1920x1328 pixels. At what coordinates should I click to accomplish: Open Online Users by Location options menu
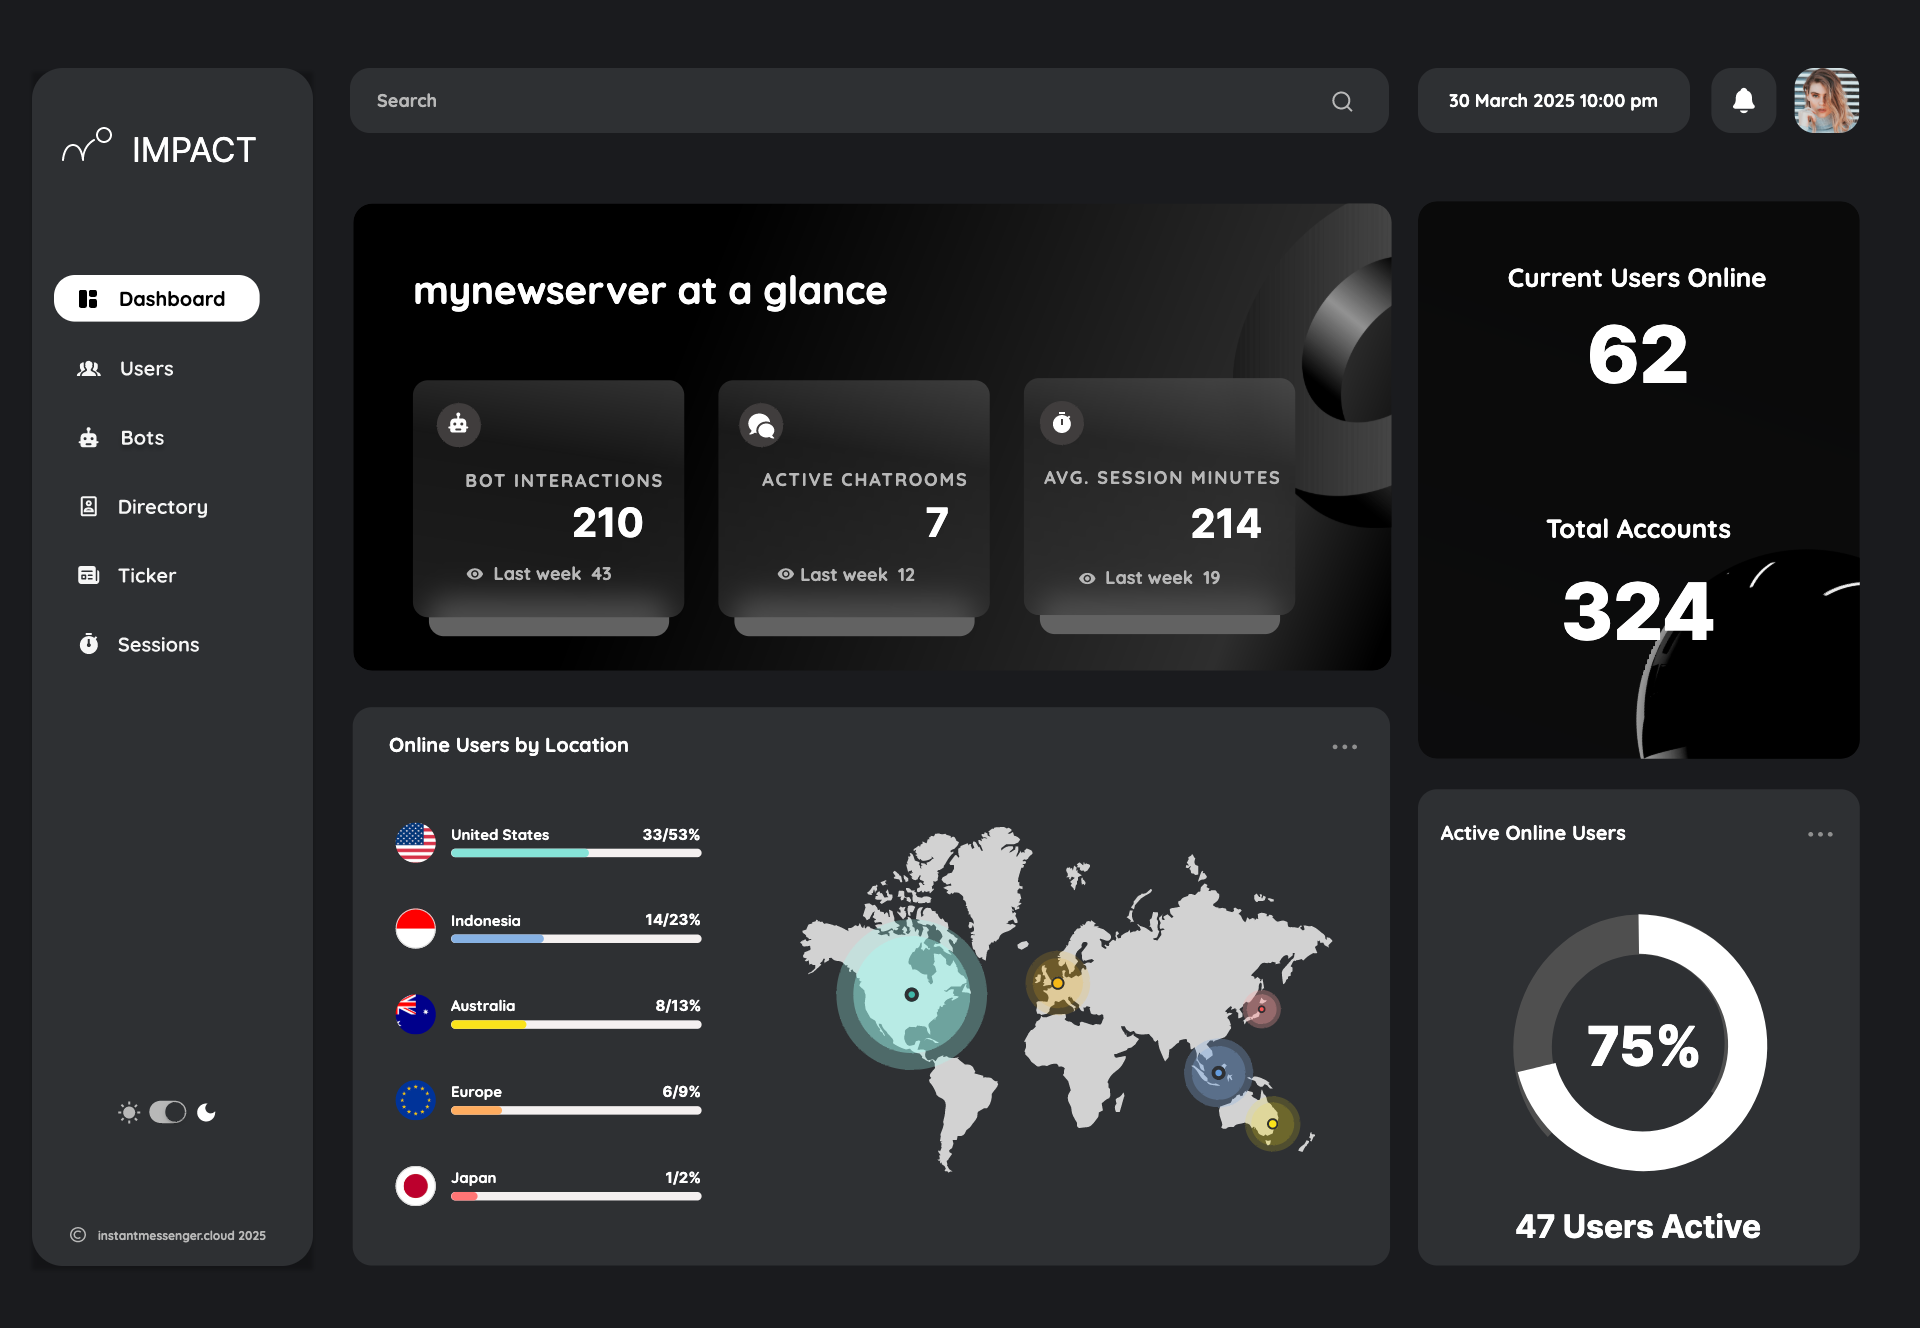tap(1344, 747)
